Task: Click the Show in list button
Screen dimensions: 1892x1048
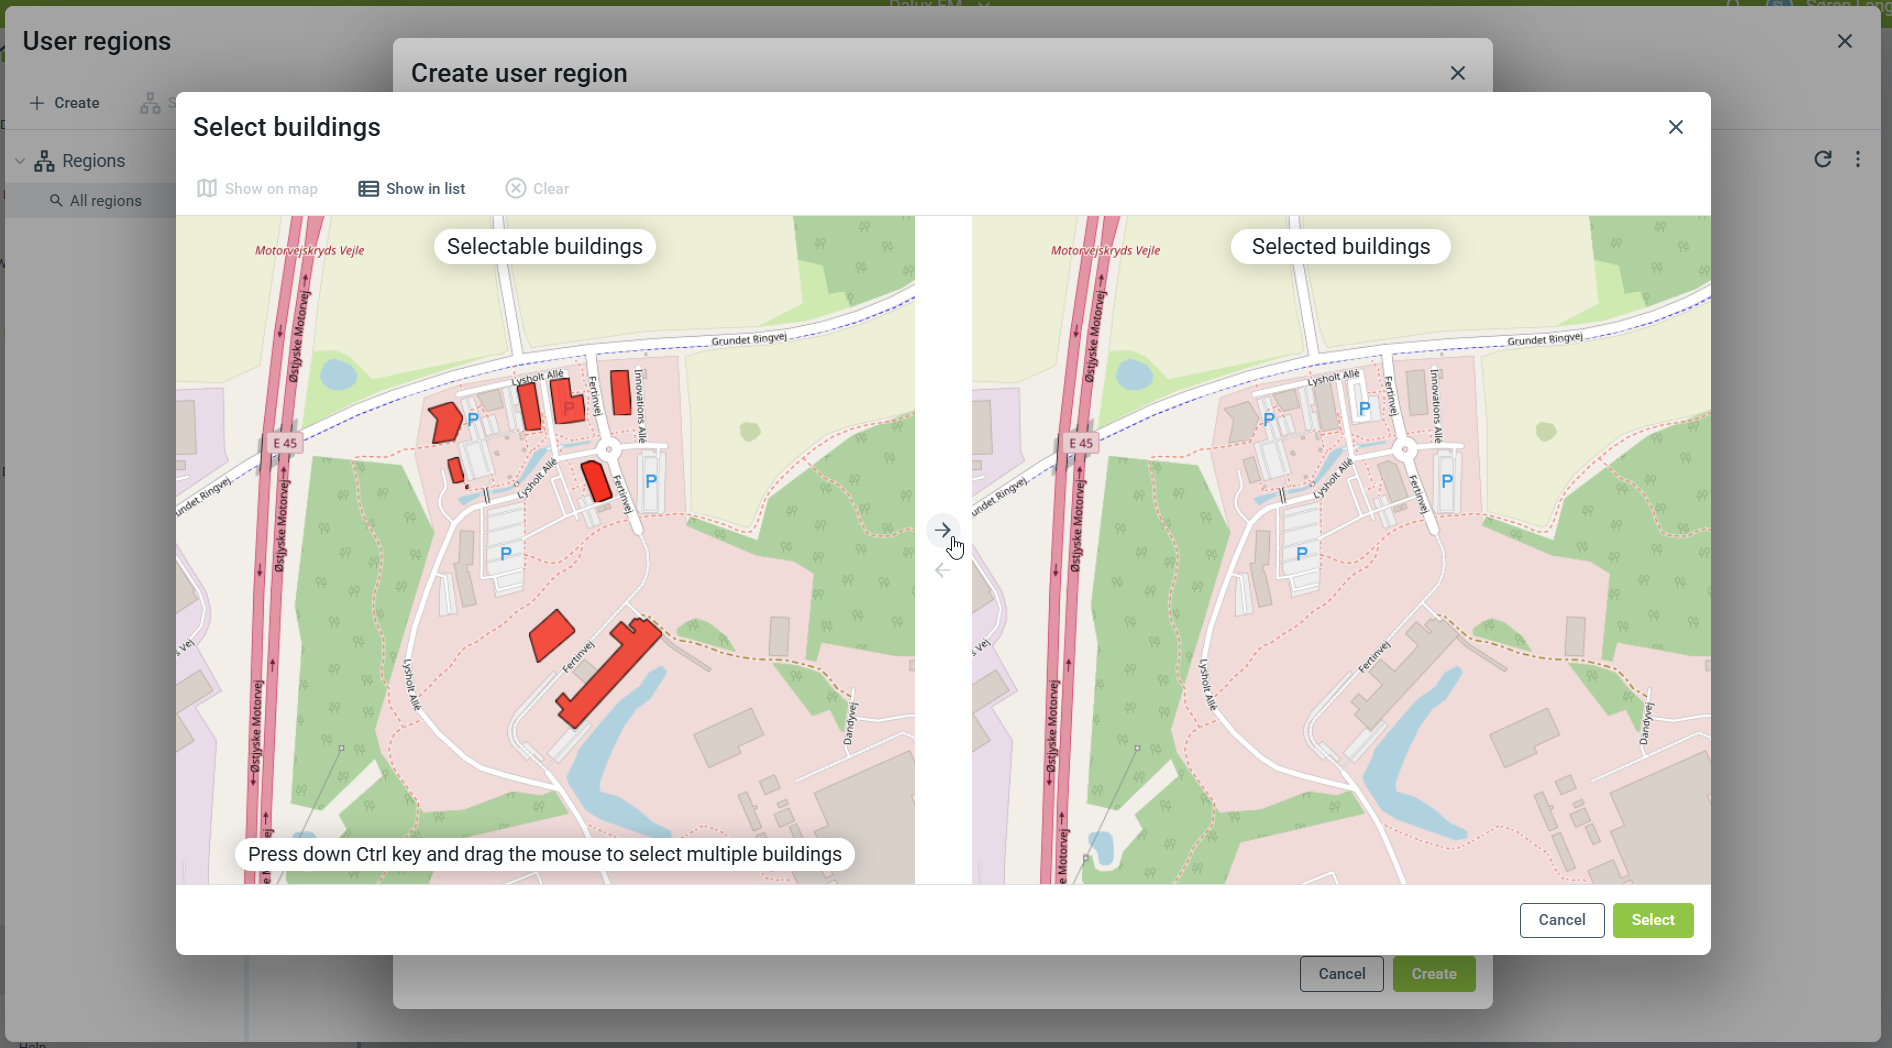Action: (412, 189)
